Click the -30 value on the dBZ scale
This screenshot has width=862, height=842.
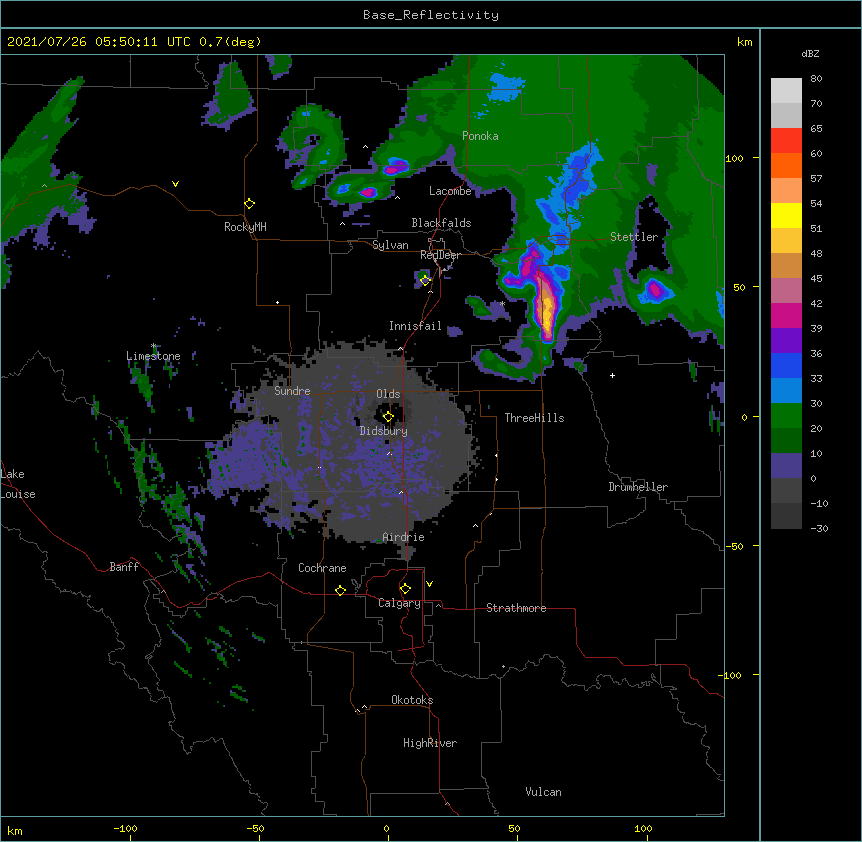pyautogui.click(x=819, y=528)
